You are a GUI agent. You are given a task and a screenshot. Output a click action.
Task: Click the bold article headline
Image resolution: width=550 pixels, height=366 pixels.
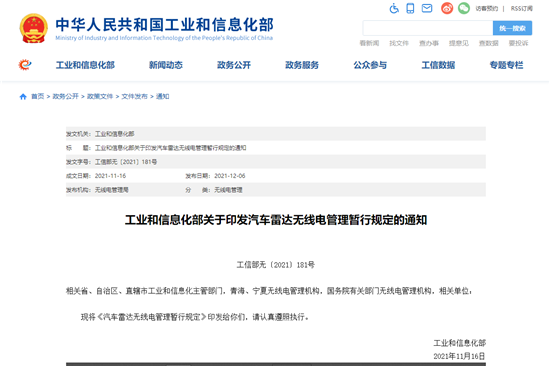coord(276,220)
